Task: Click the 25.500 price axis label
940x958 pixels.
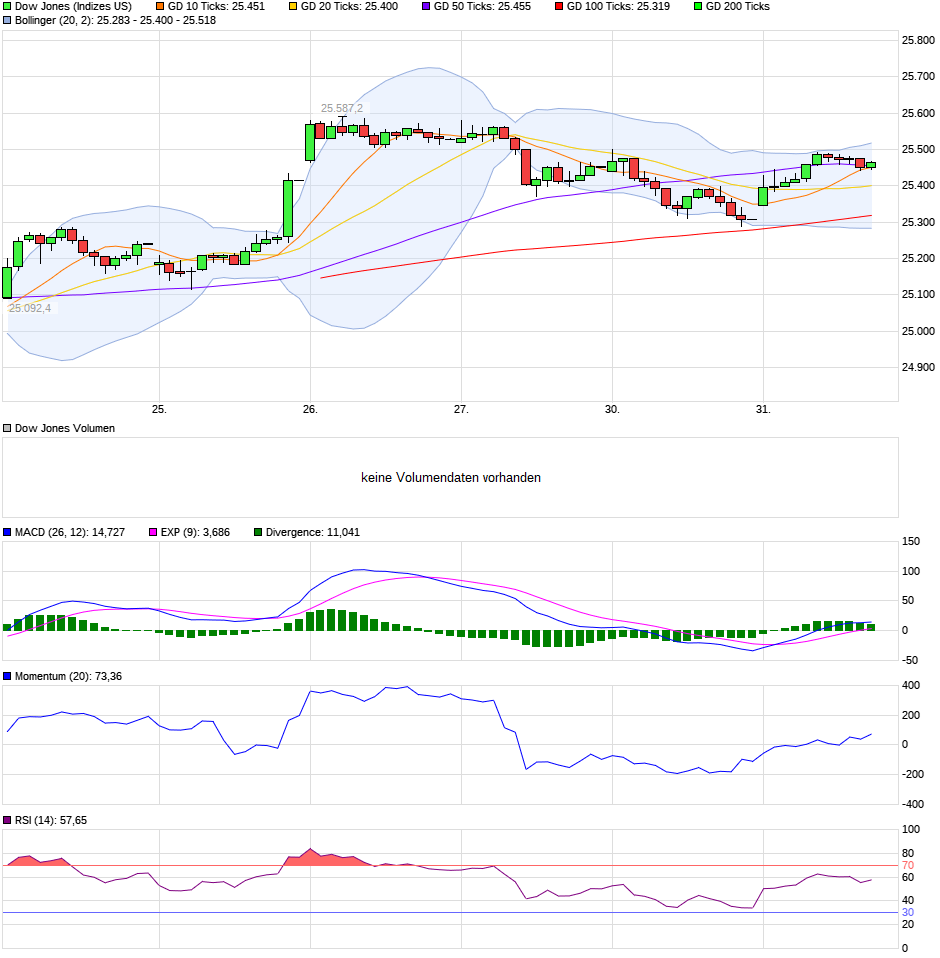Action: [918, 149]
